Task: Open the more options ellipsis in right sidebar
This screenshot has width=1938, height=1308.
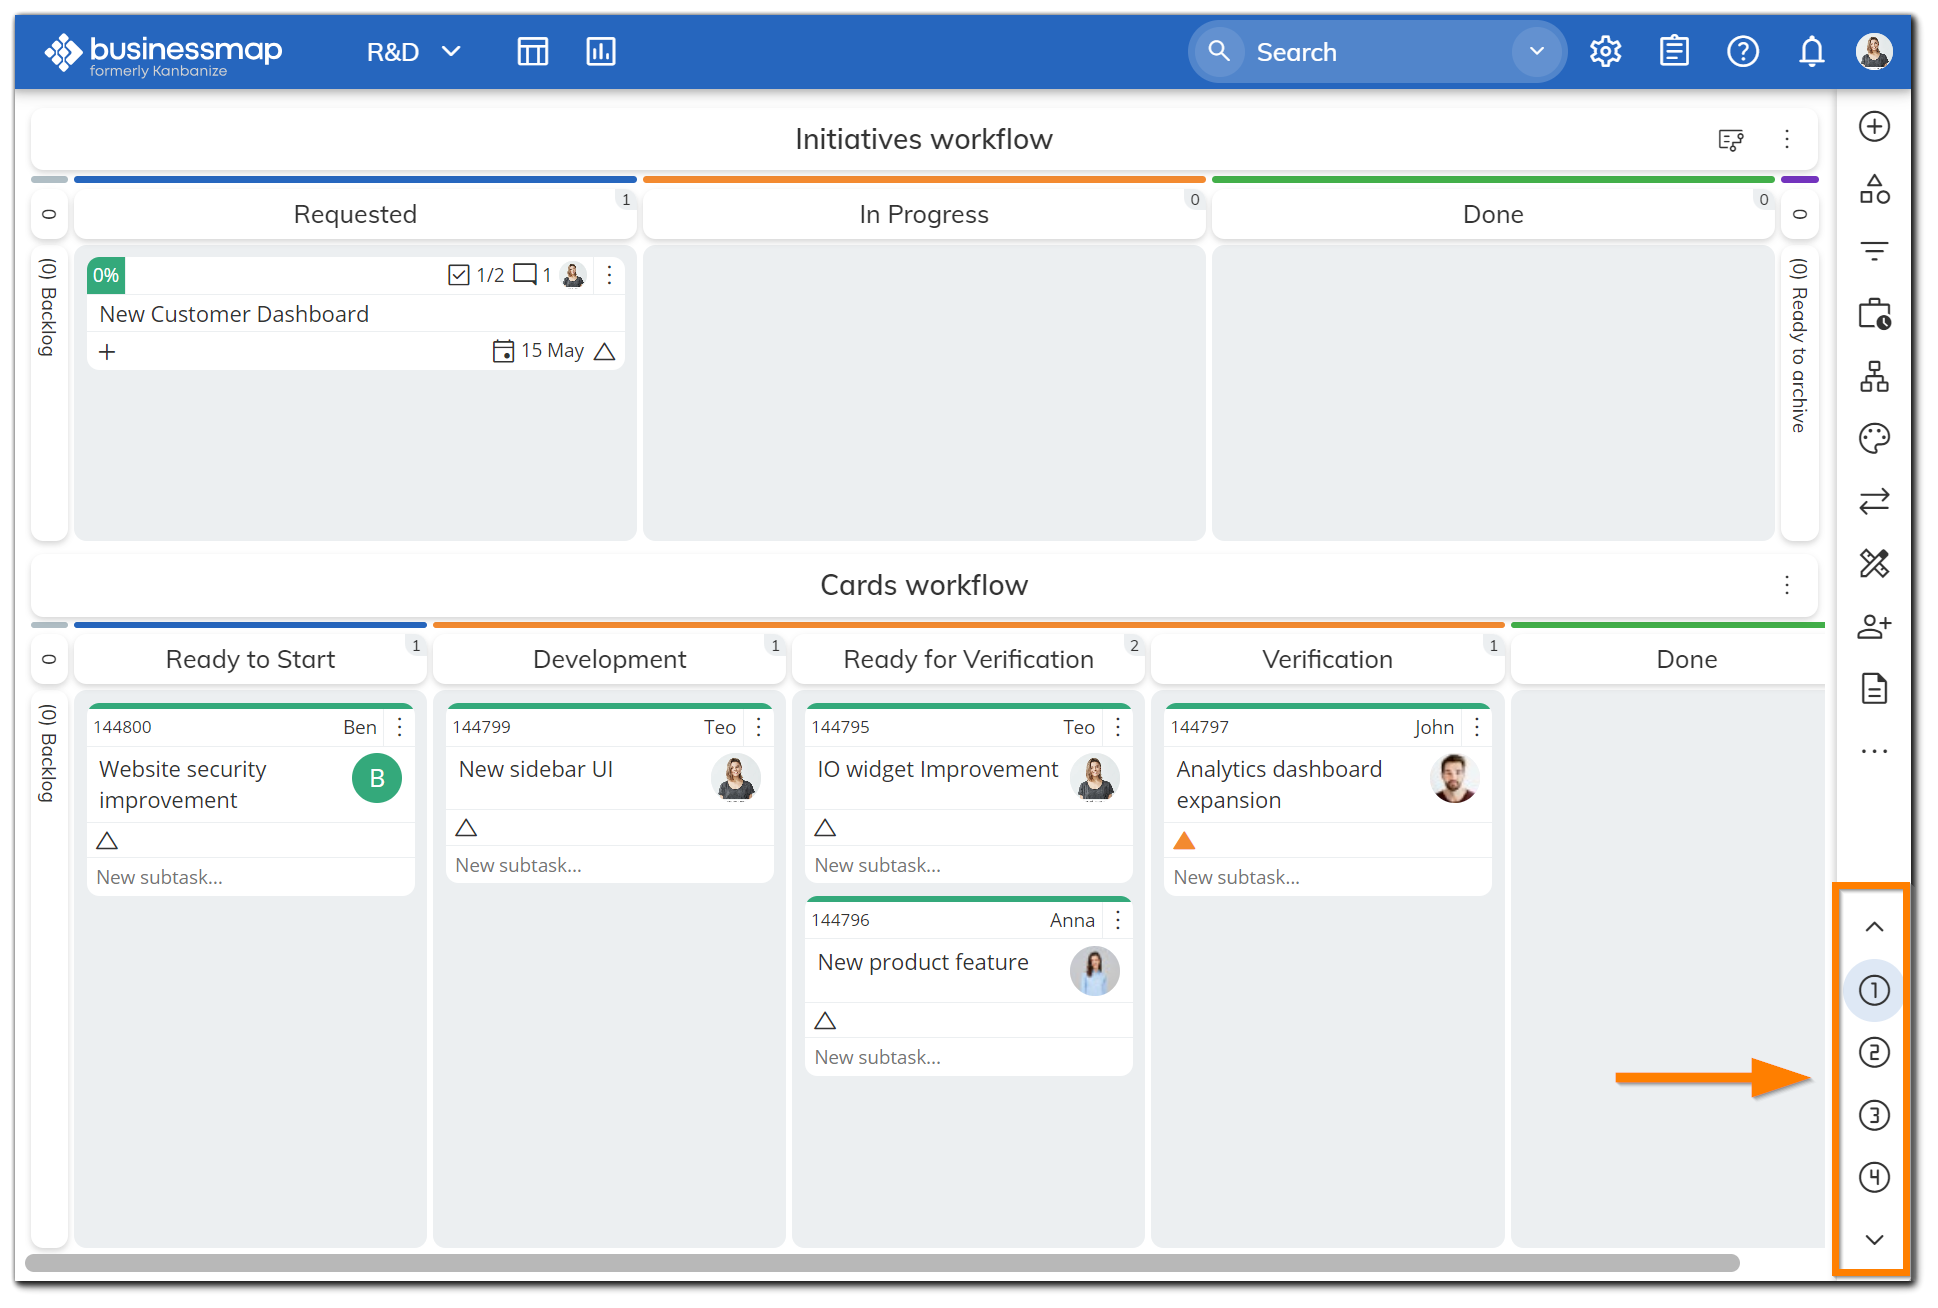Action: [1874, 751]
